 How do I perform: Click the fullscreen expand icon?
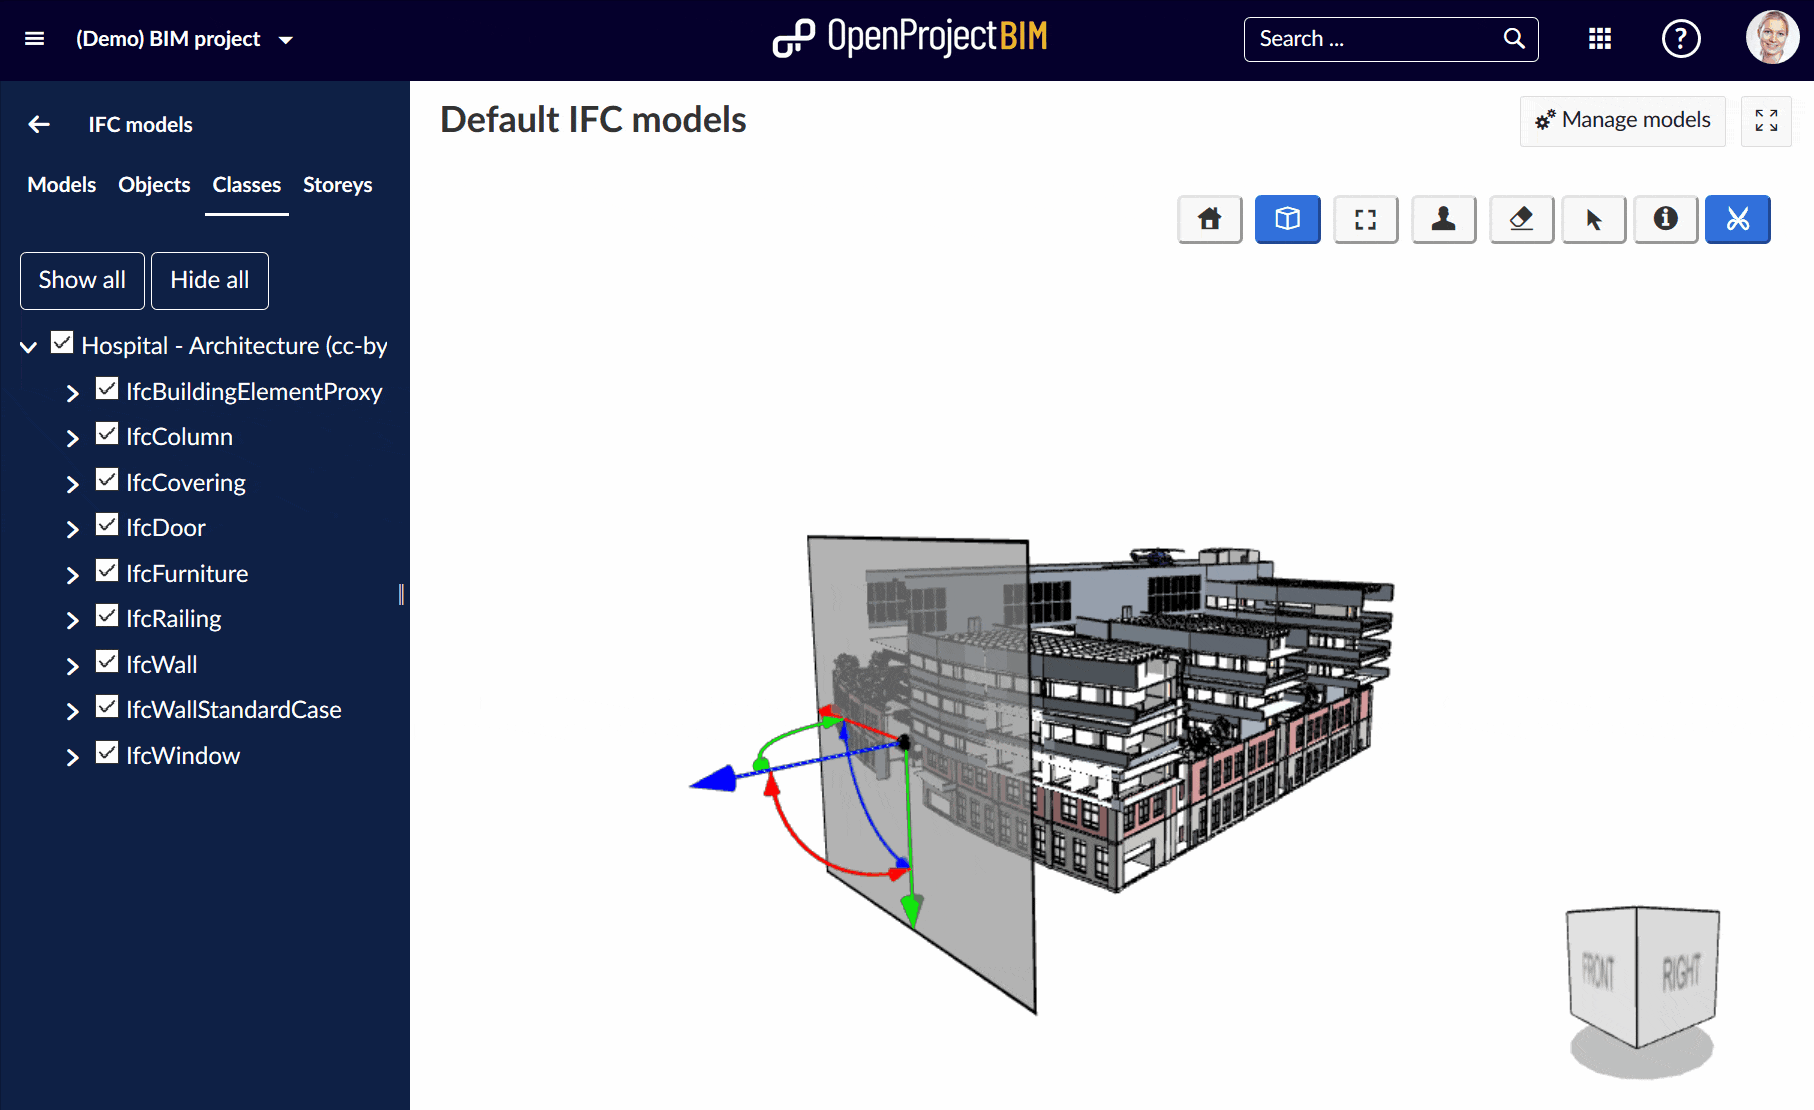pos(1766,120)
